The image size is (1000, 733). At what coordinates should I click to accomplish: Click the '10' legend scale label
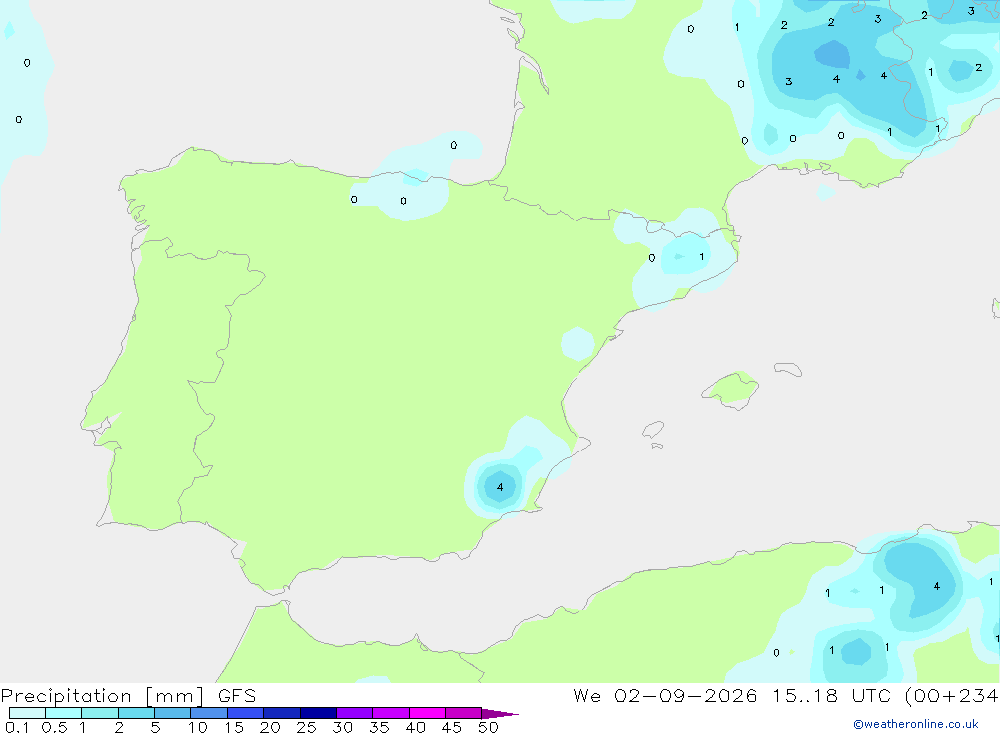click(x=198, y=727)
